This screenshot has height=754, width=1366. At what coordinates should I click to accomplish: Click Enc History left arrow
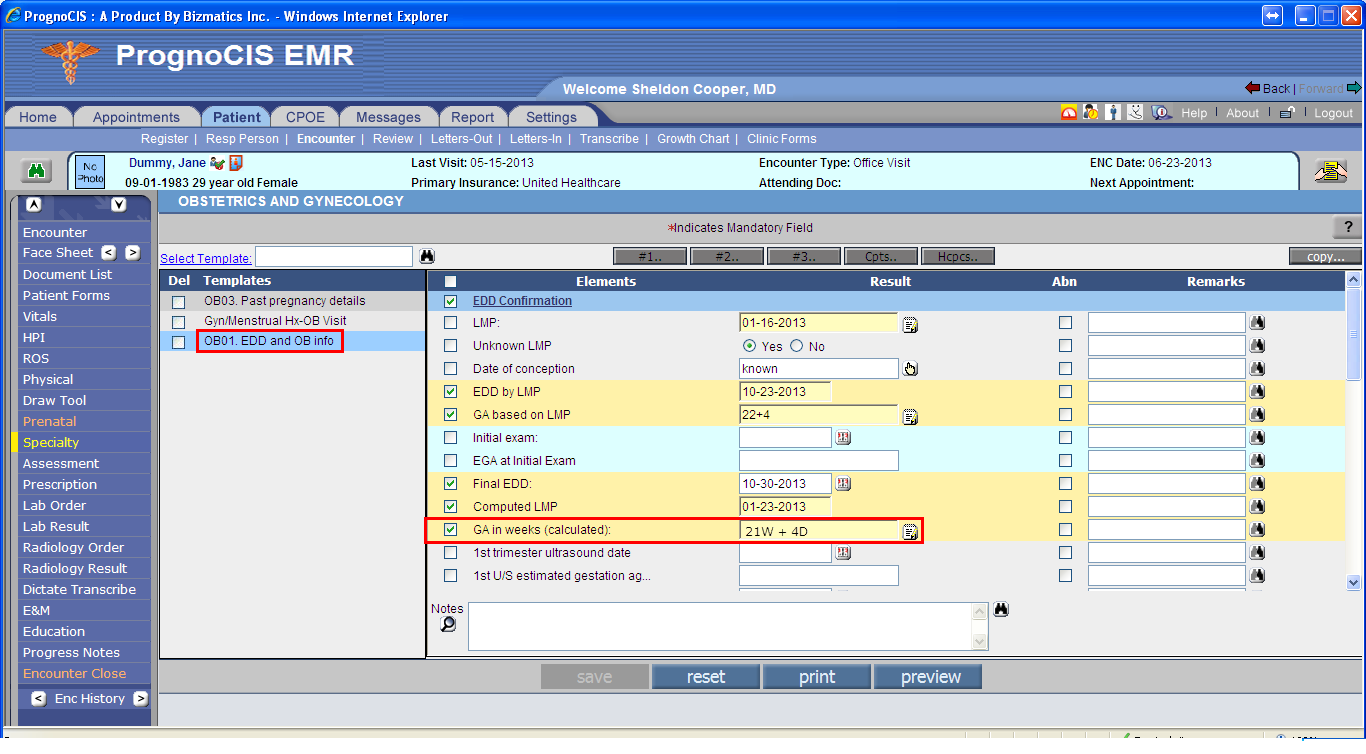[39, 699]
